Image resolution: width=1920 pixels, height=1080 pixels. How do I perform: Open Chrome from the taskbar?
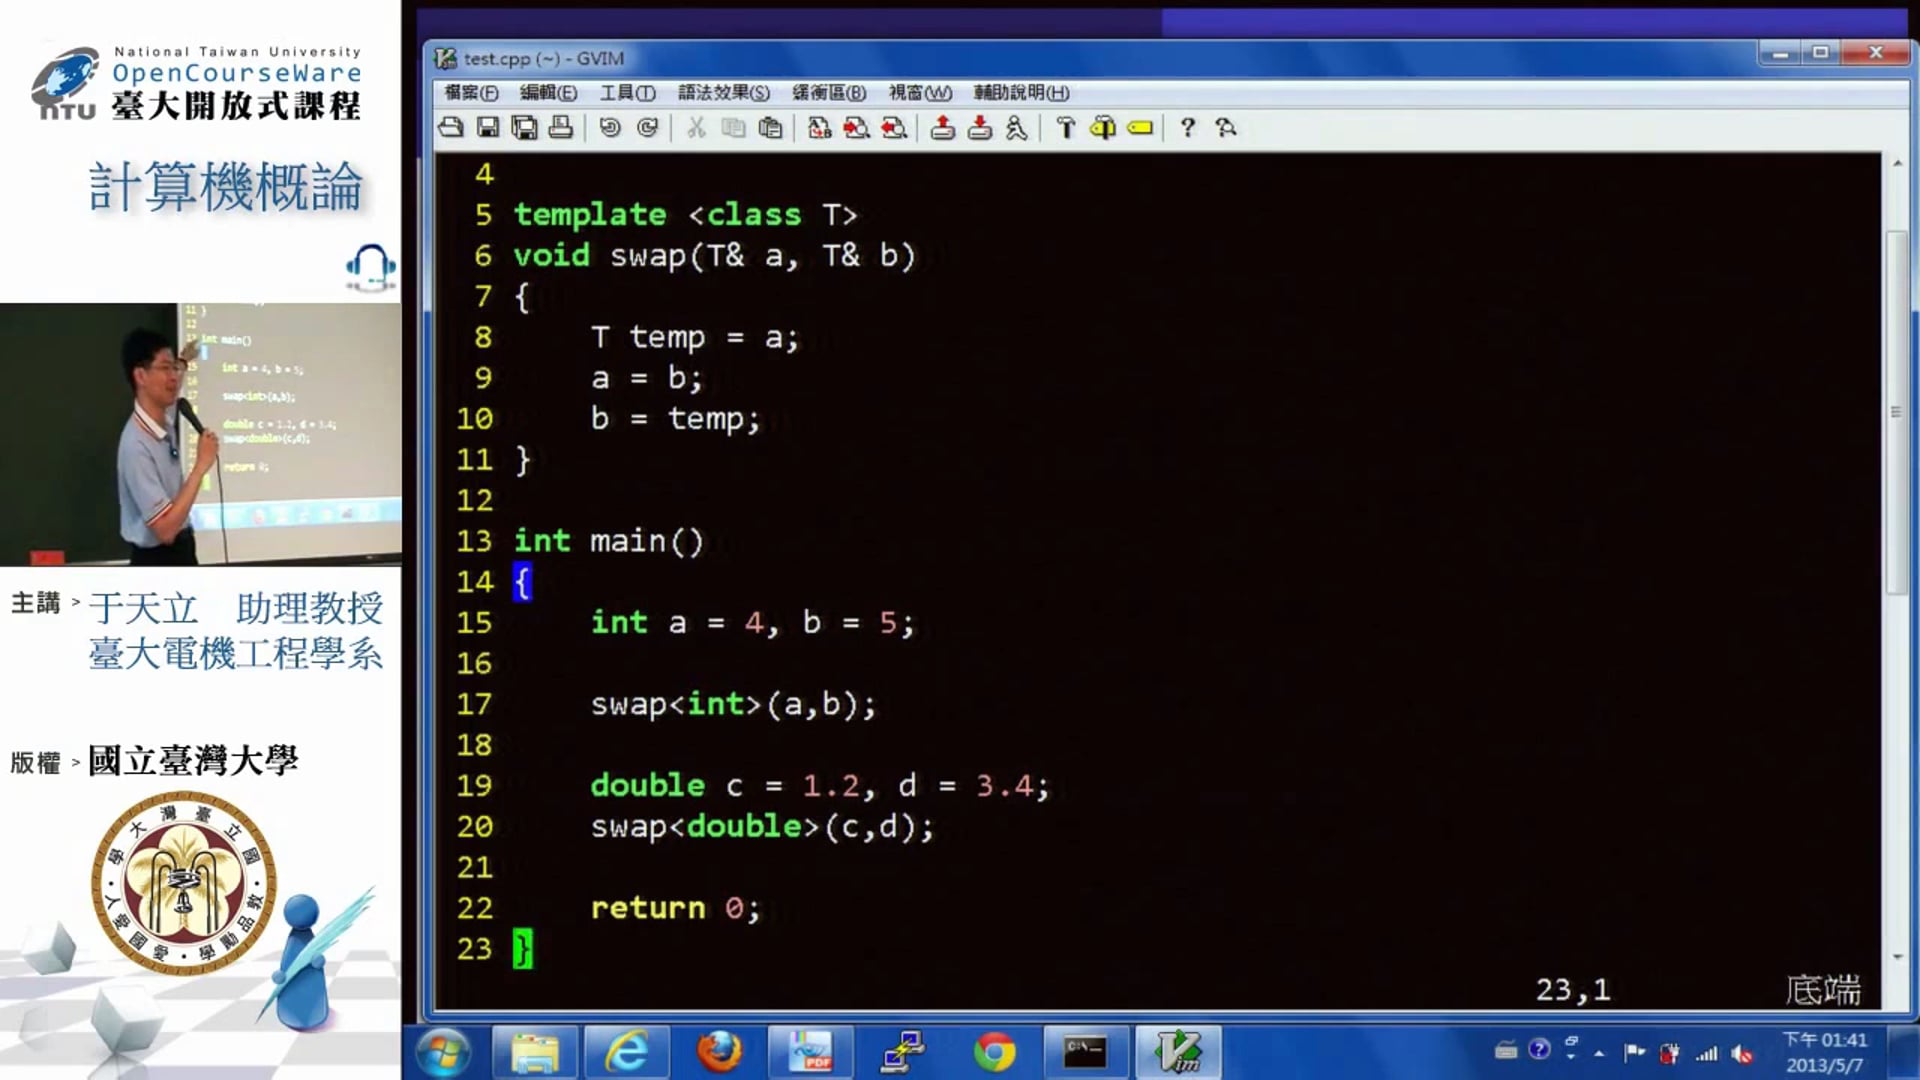(994, 1052)
